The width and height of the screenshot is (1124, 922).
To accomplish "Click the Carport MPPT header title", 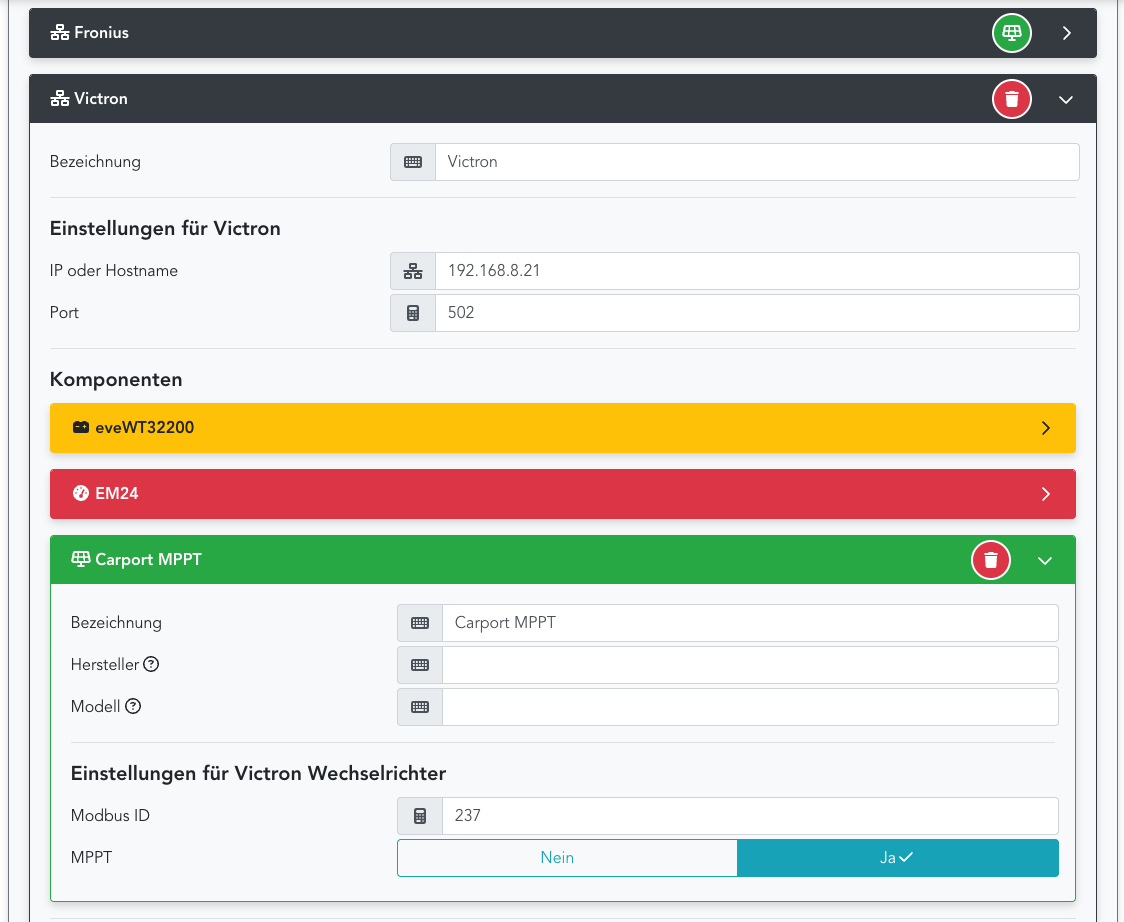I will click(x=148, y=560).
